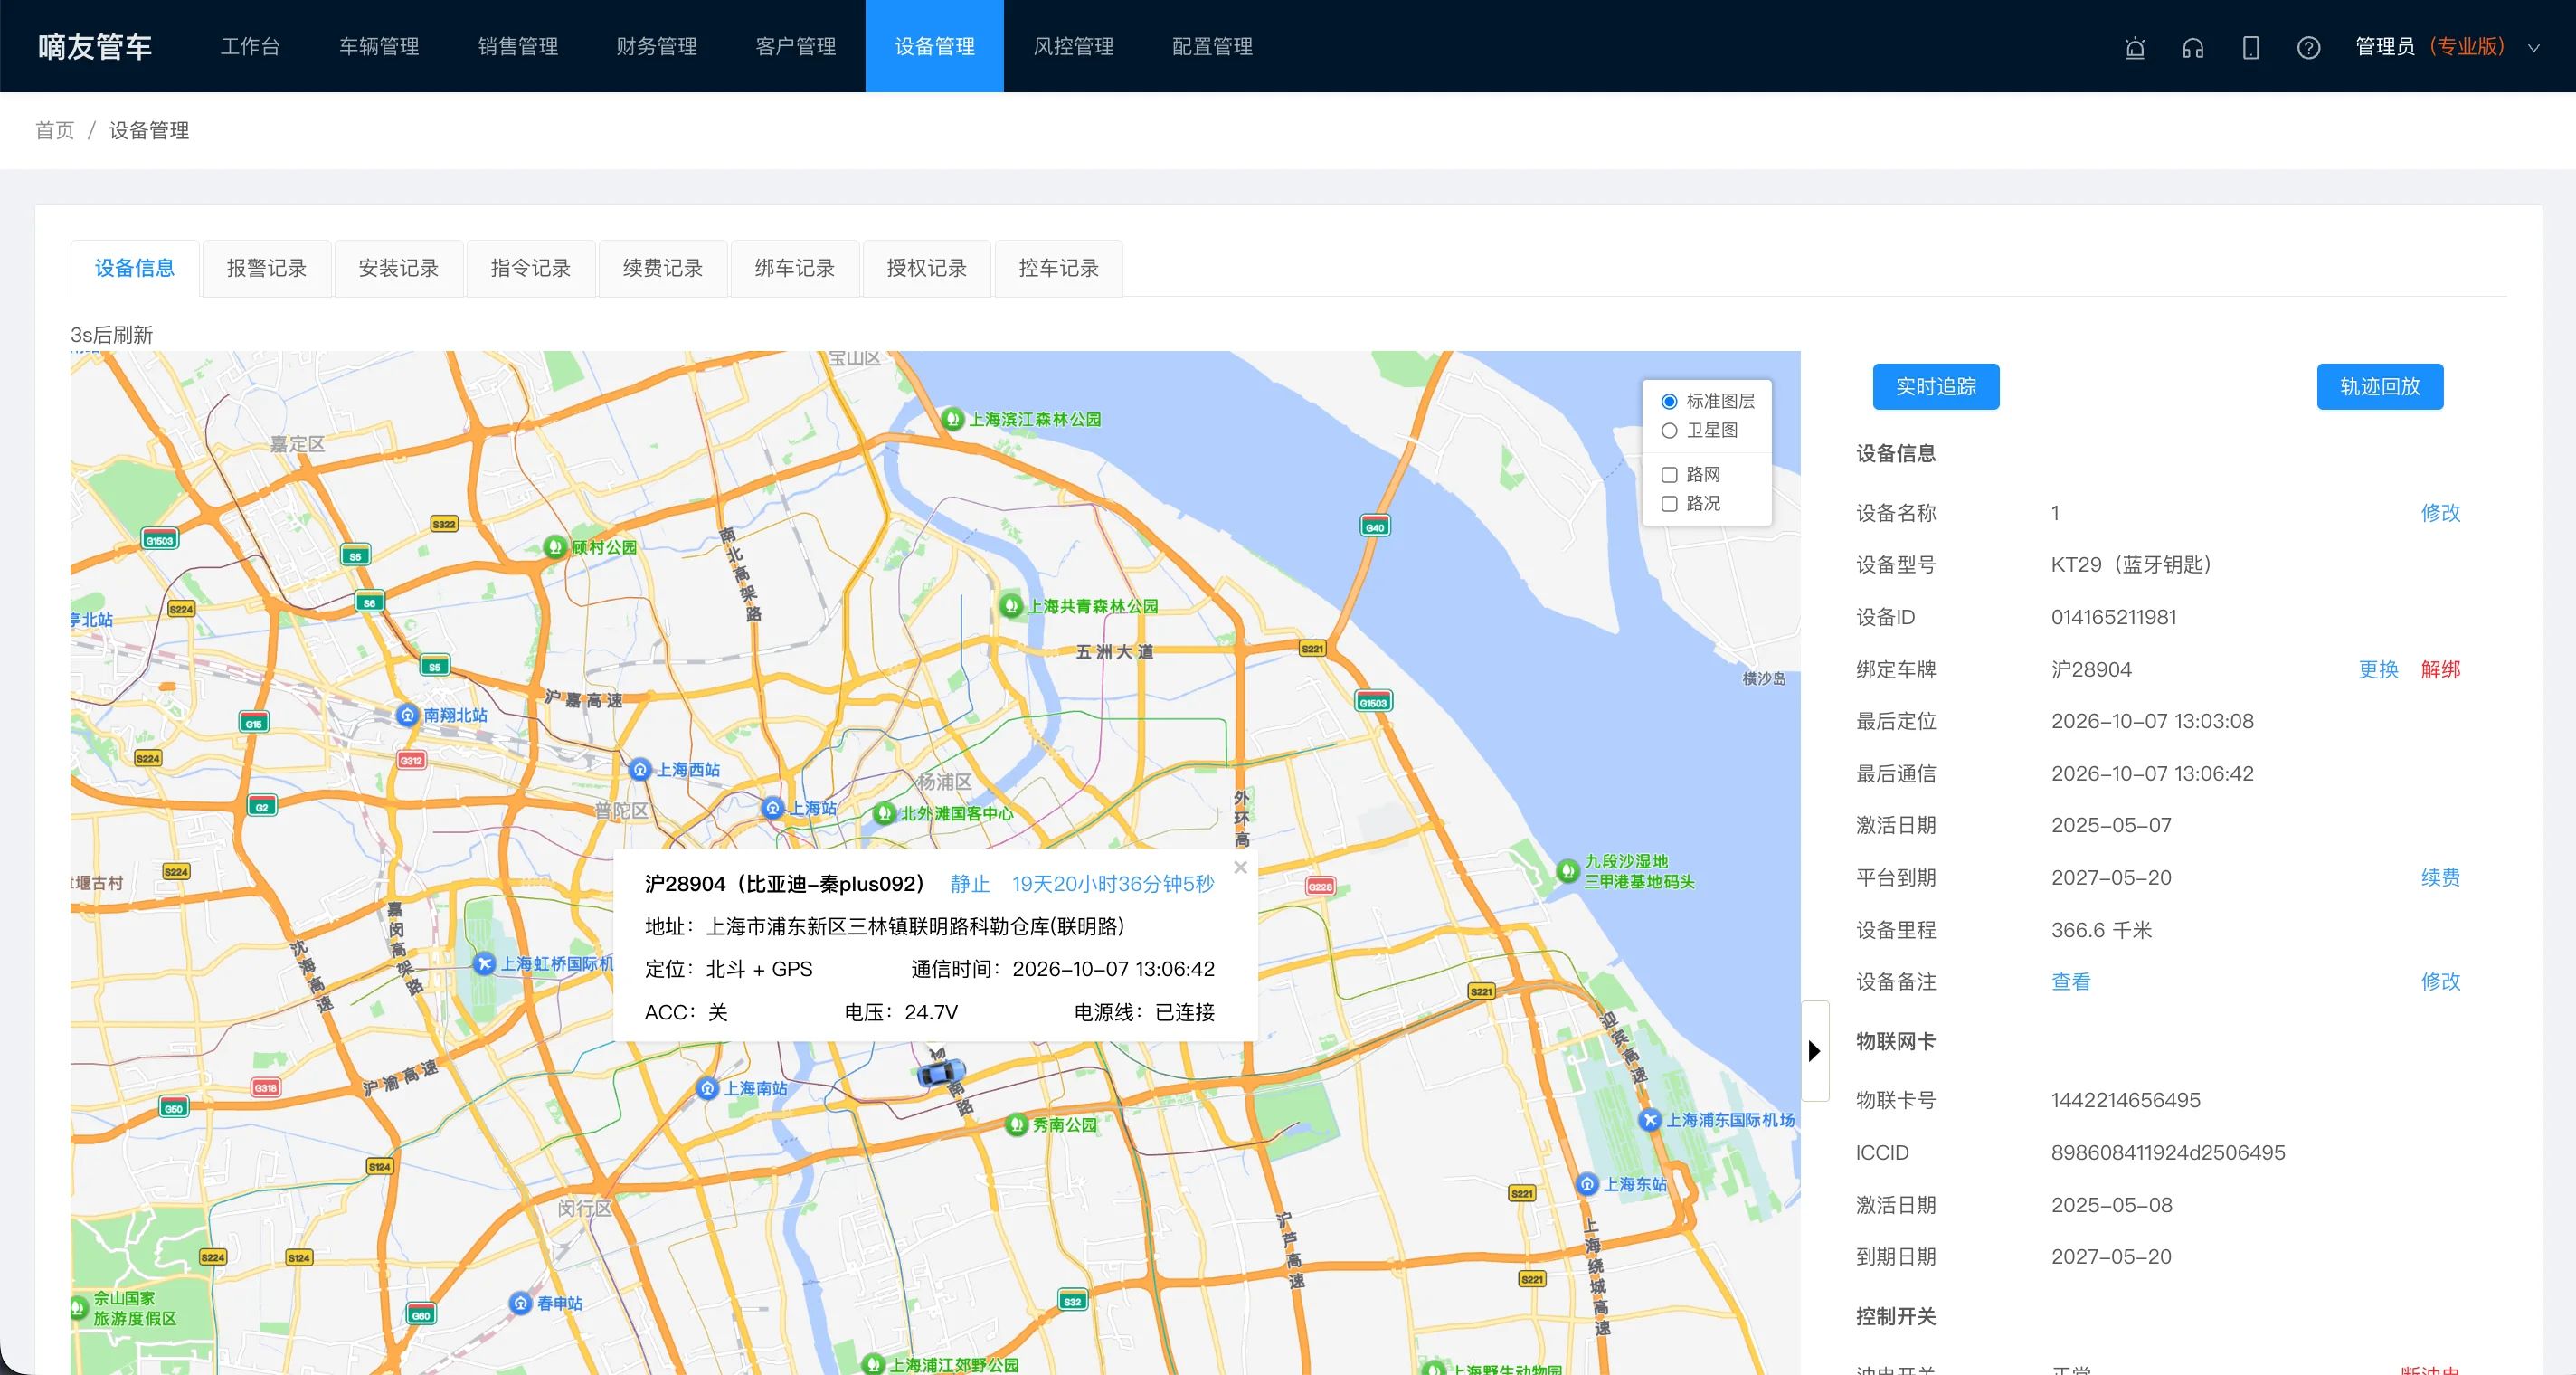The image size is (2576, 1375).
Task: Click the 上海虹桥国际机场 airport icon
Action: point(485,964)
